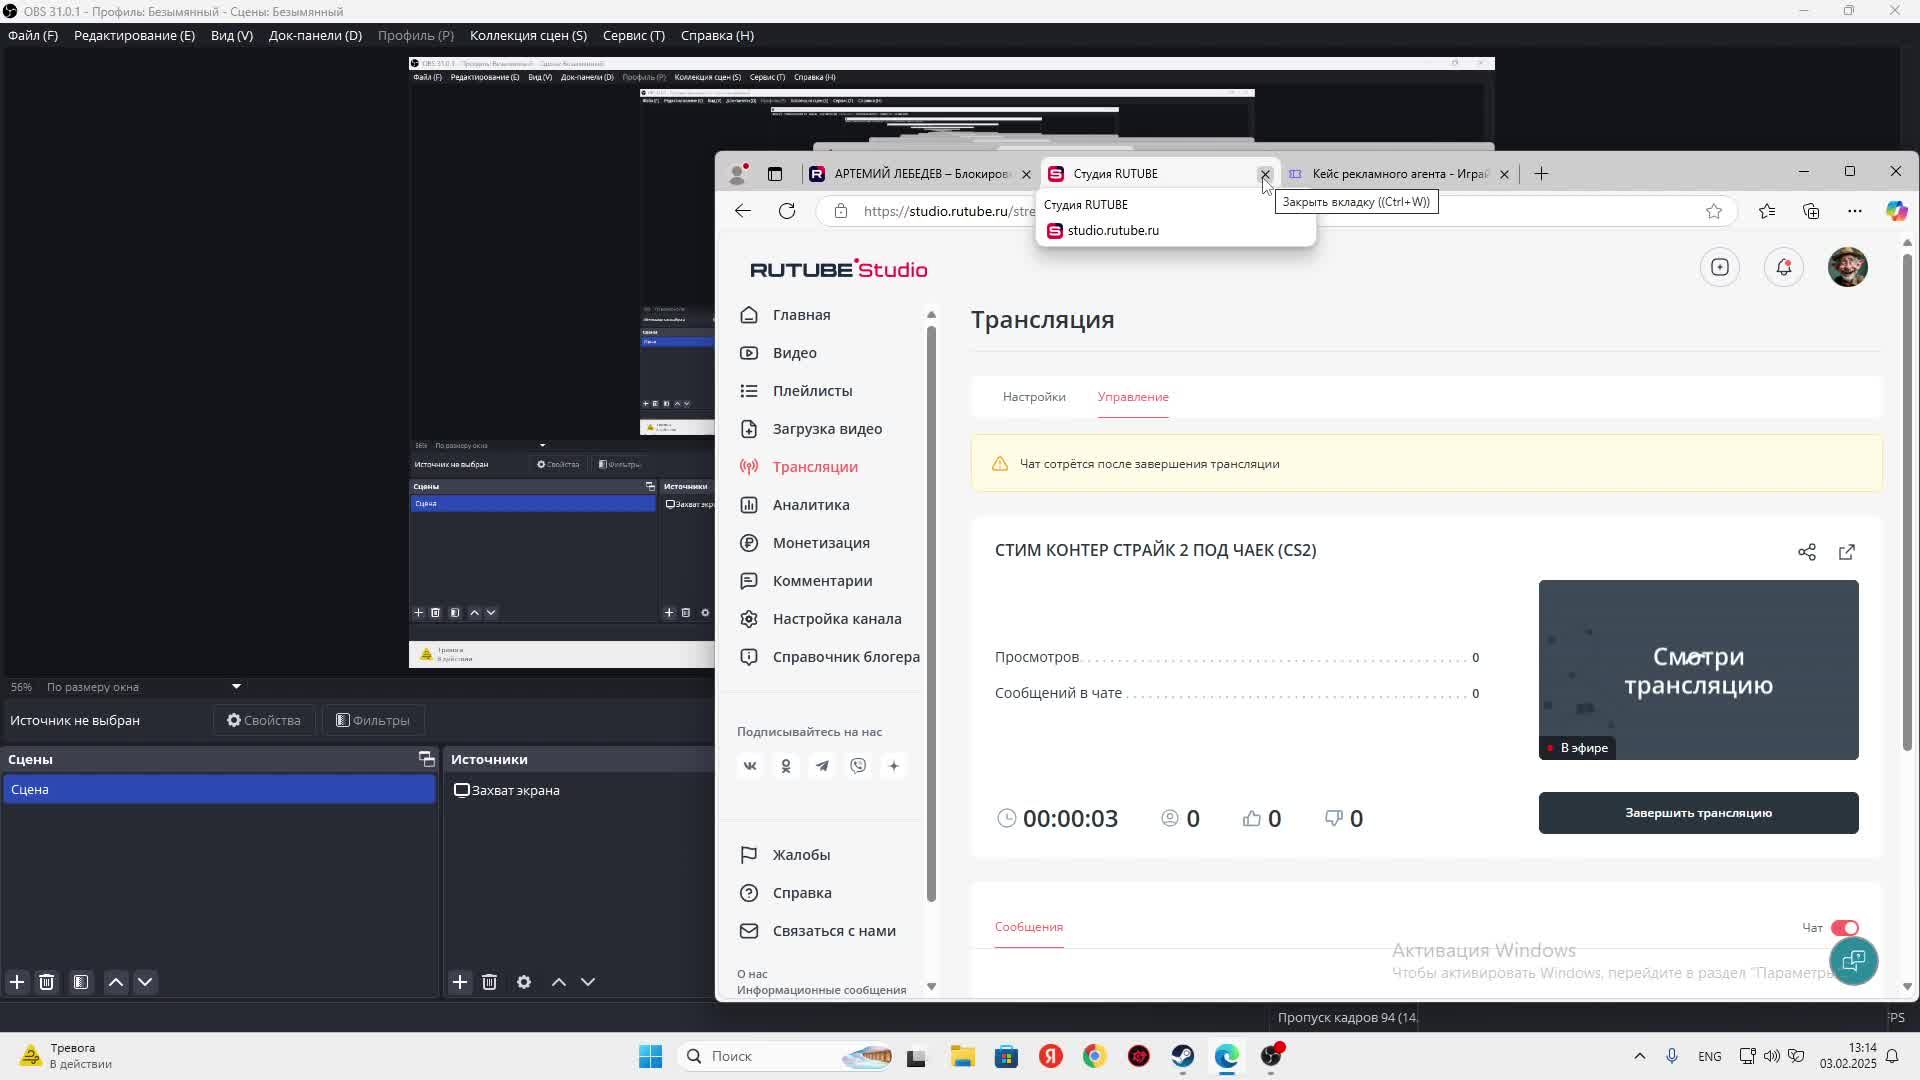
Task: Move source down arrow in Sources panel
Action: [x=588, y=982]
